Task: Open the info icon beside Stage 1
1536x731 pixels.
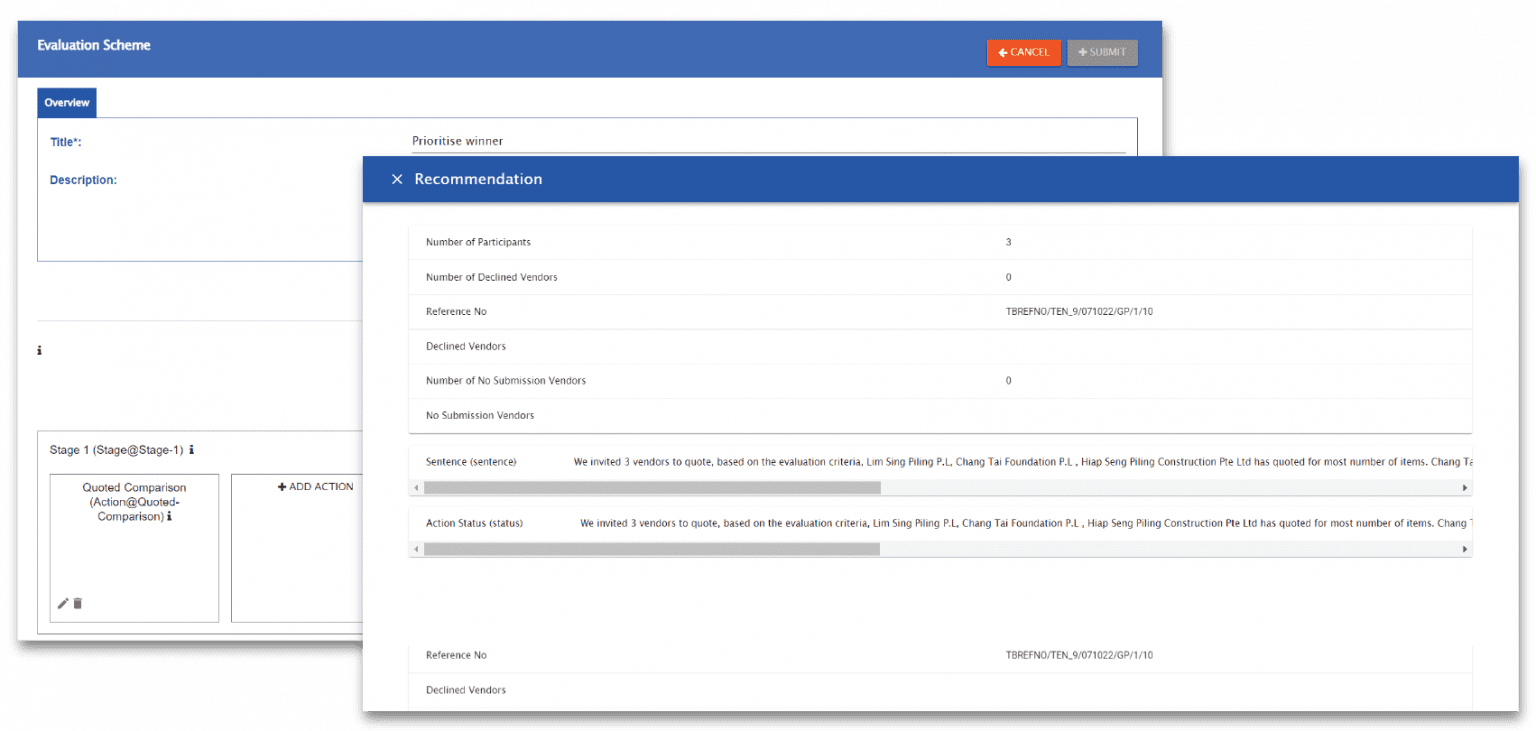Action: click(x=189, y=450)
